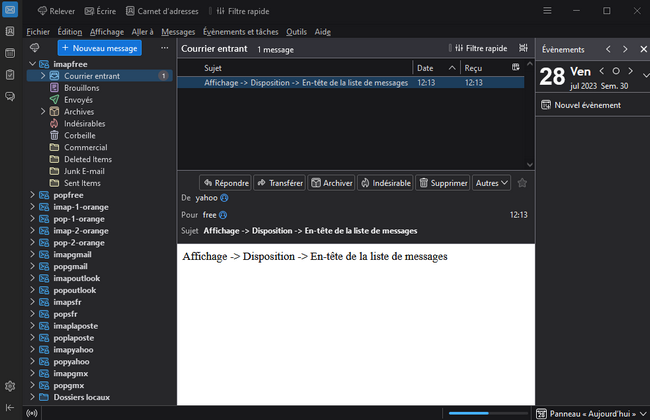The height and width of the screenshot is (420, 650).
Task: Open the Chat space in sidebar
Action: click(10, 97)
